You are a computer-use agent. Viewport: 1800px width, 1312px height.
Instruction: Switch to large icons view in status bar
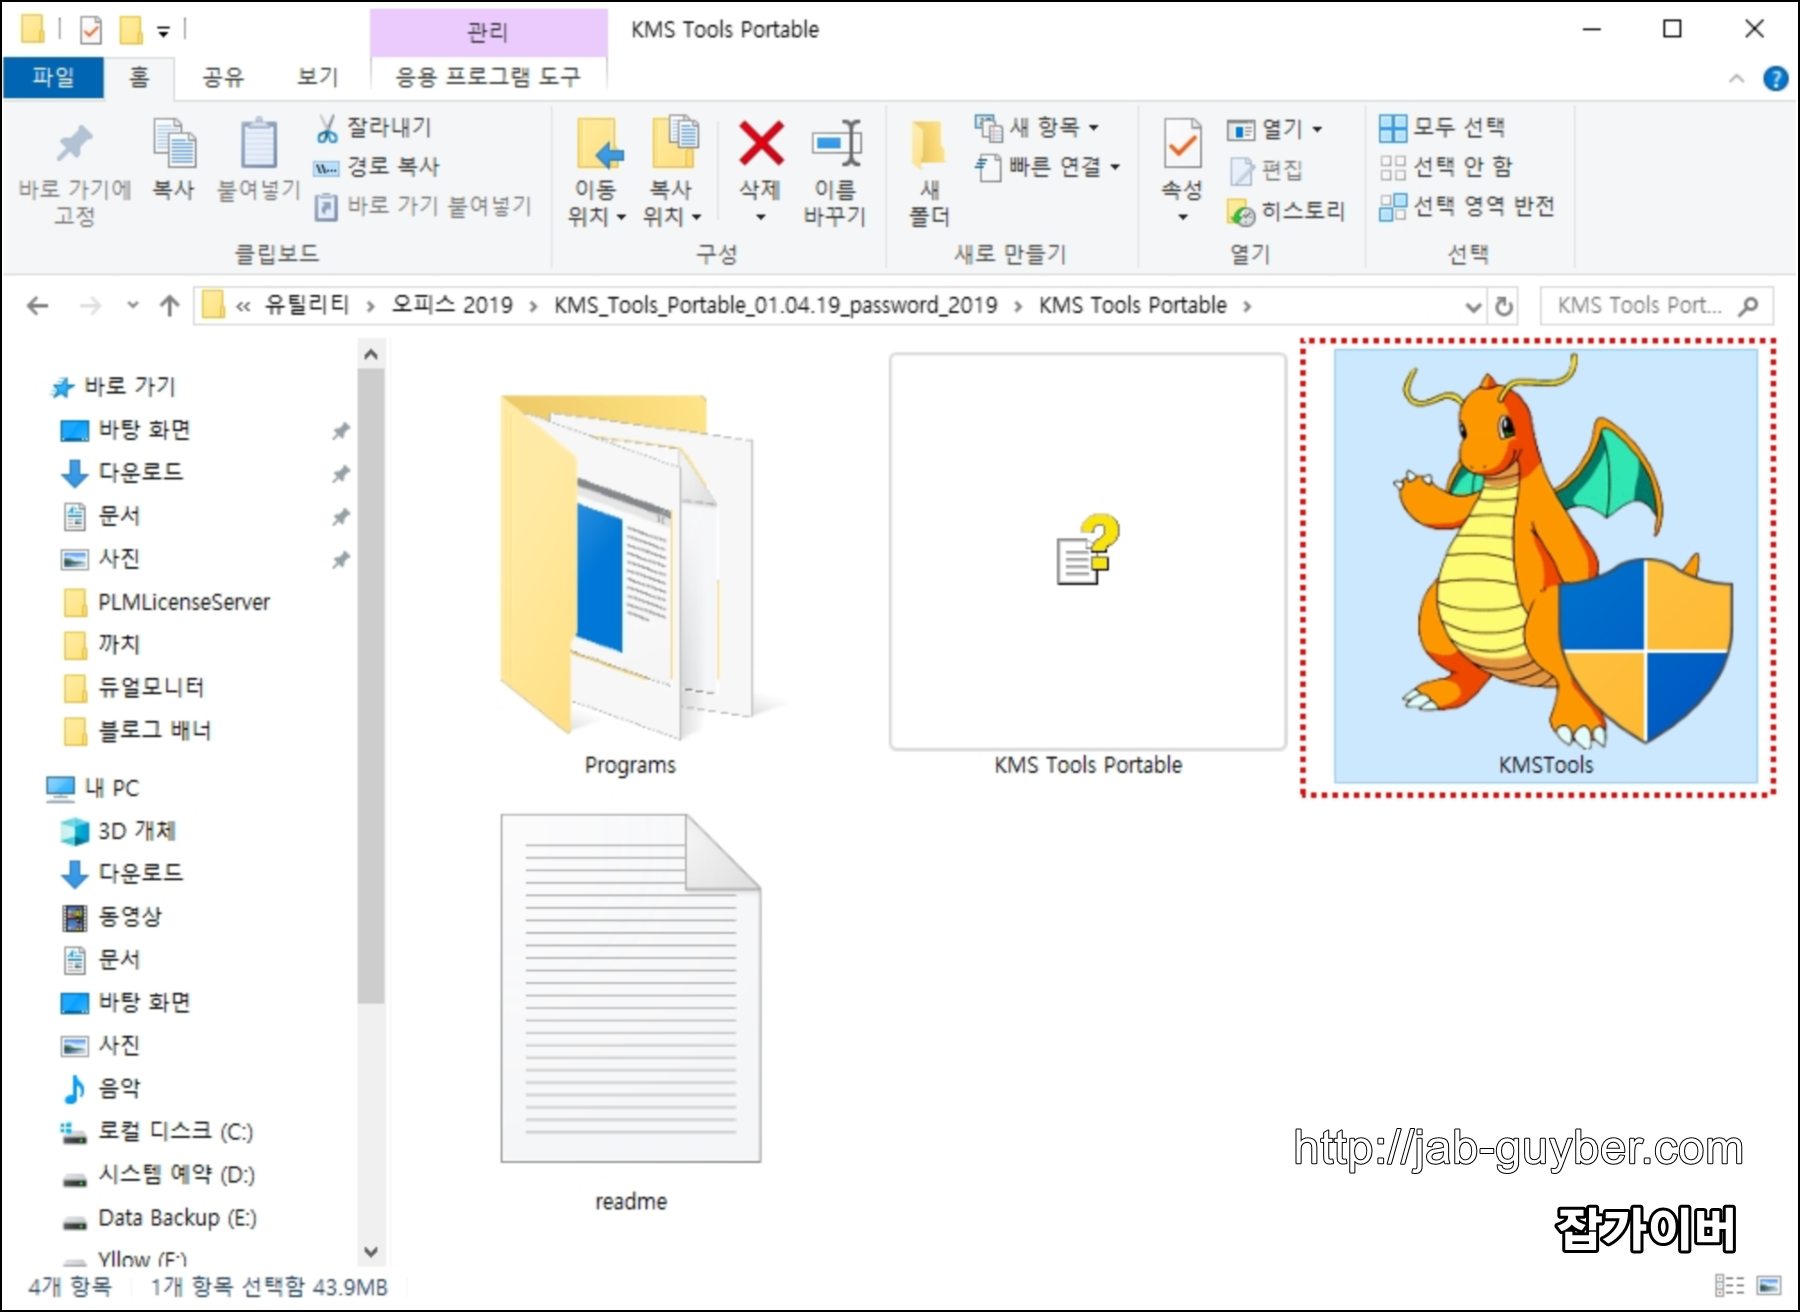point(1768,1285)
